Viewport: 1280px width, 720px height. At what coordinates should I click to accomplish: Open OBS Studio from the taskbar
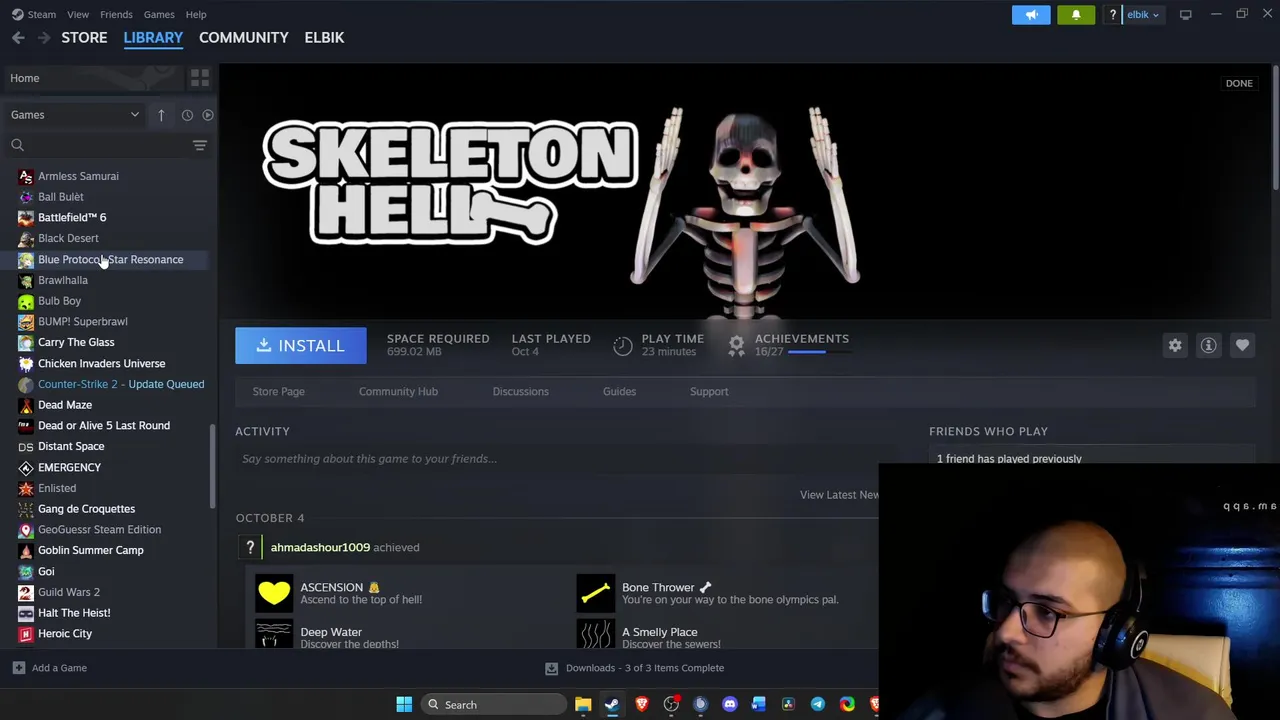671,705
